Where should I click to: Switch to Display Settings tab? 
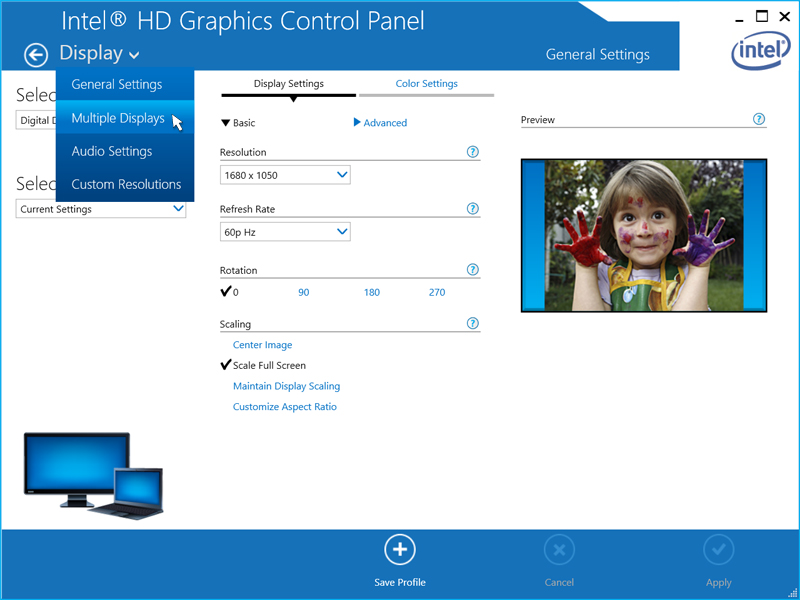pos(289,84)
